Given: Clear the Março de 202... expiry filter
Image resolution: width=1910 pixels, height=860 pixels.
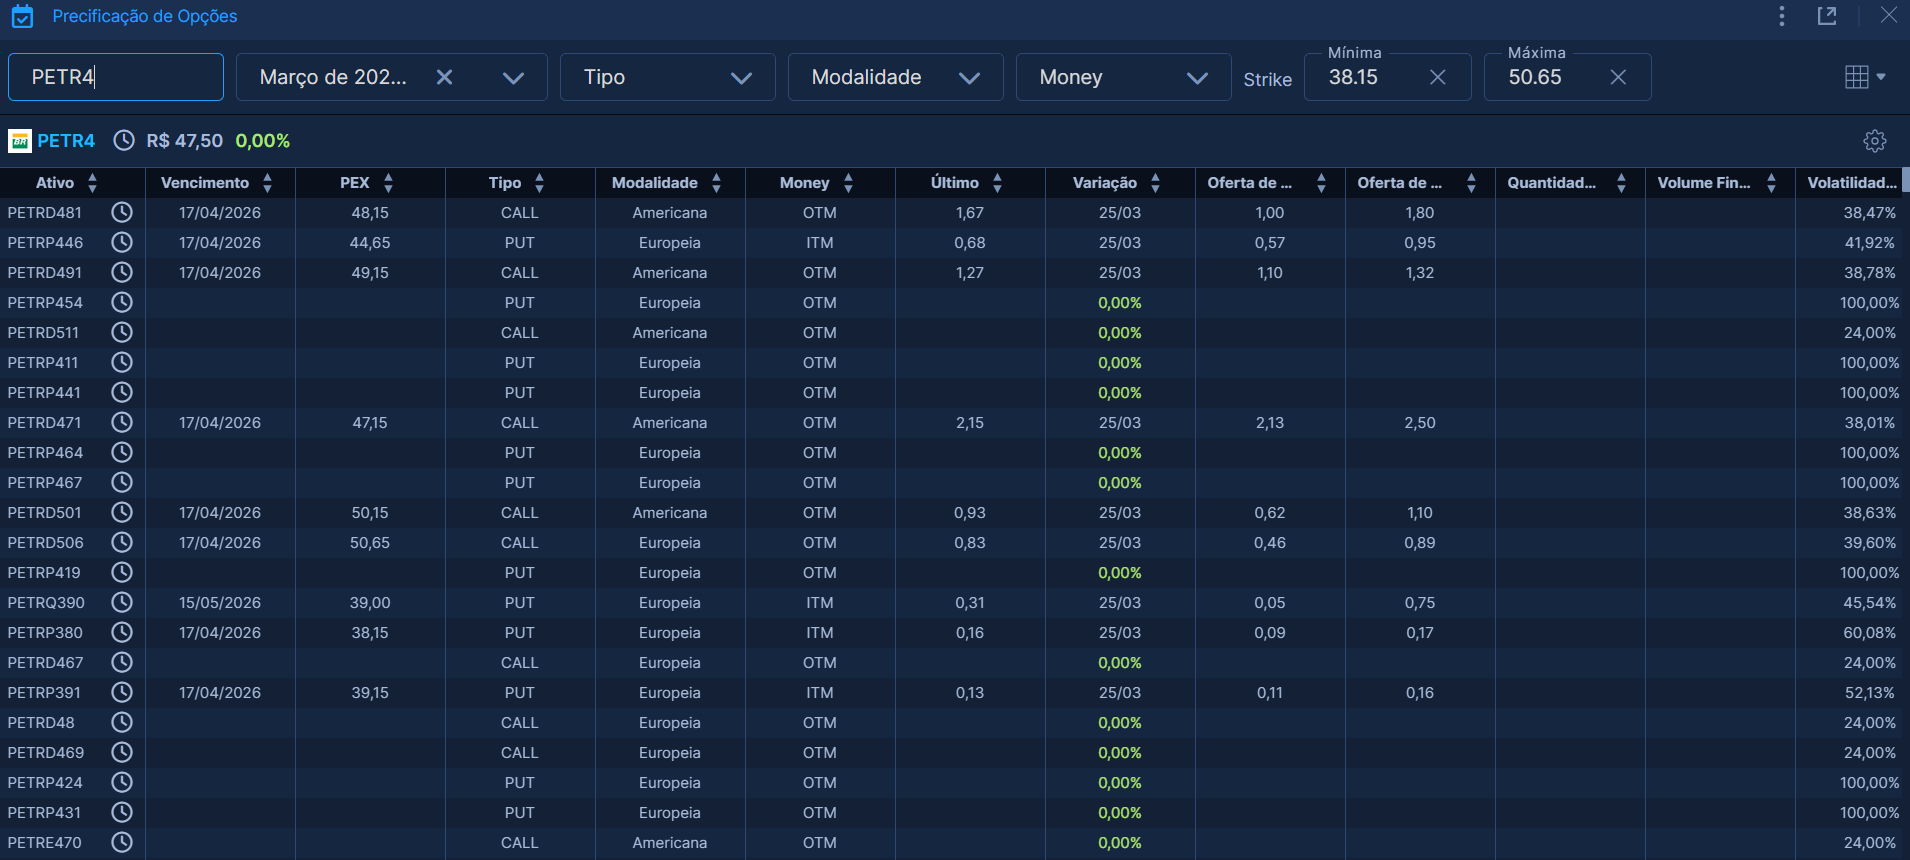Looking at the screenshot, I should point(445,77).
